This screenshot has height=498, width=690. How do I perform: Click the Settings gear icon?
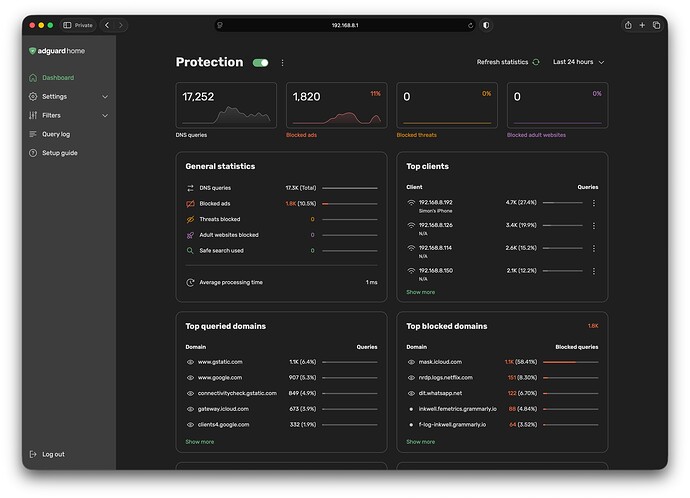(33, 96)
